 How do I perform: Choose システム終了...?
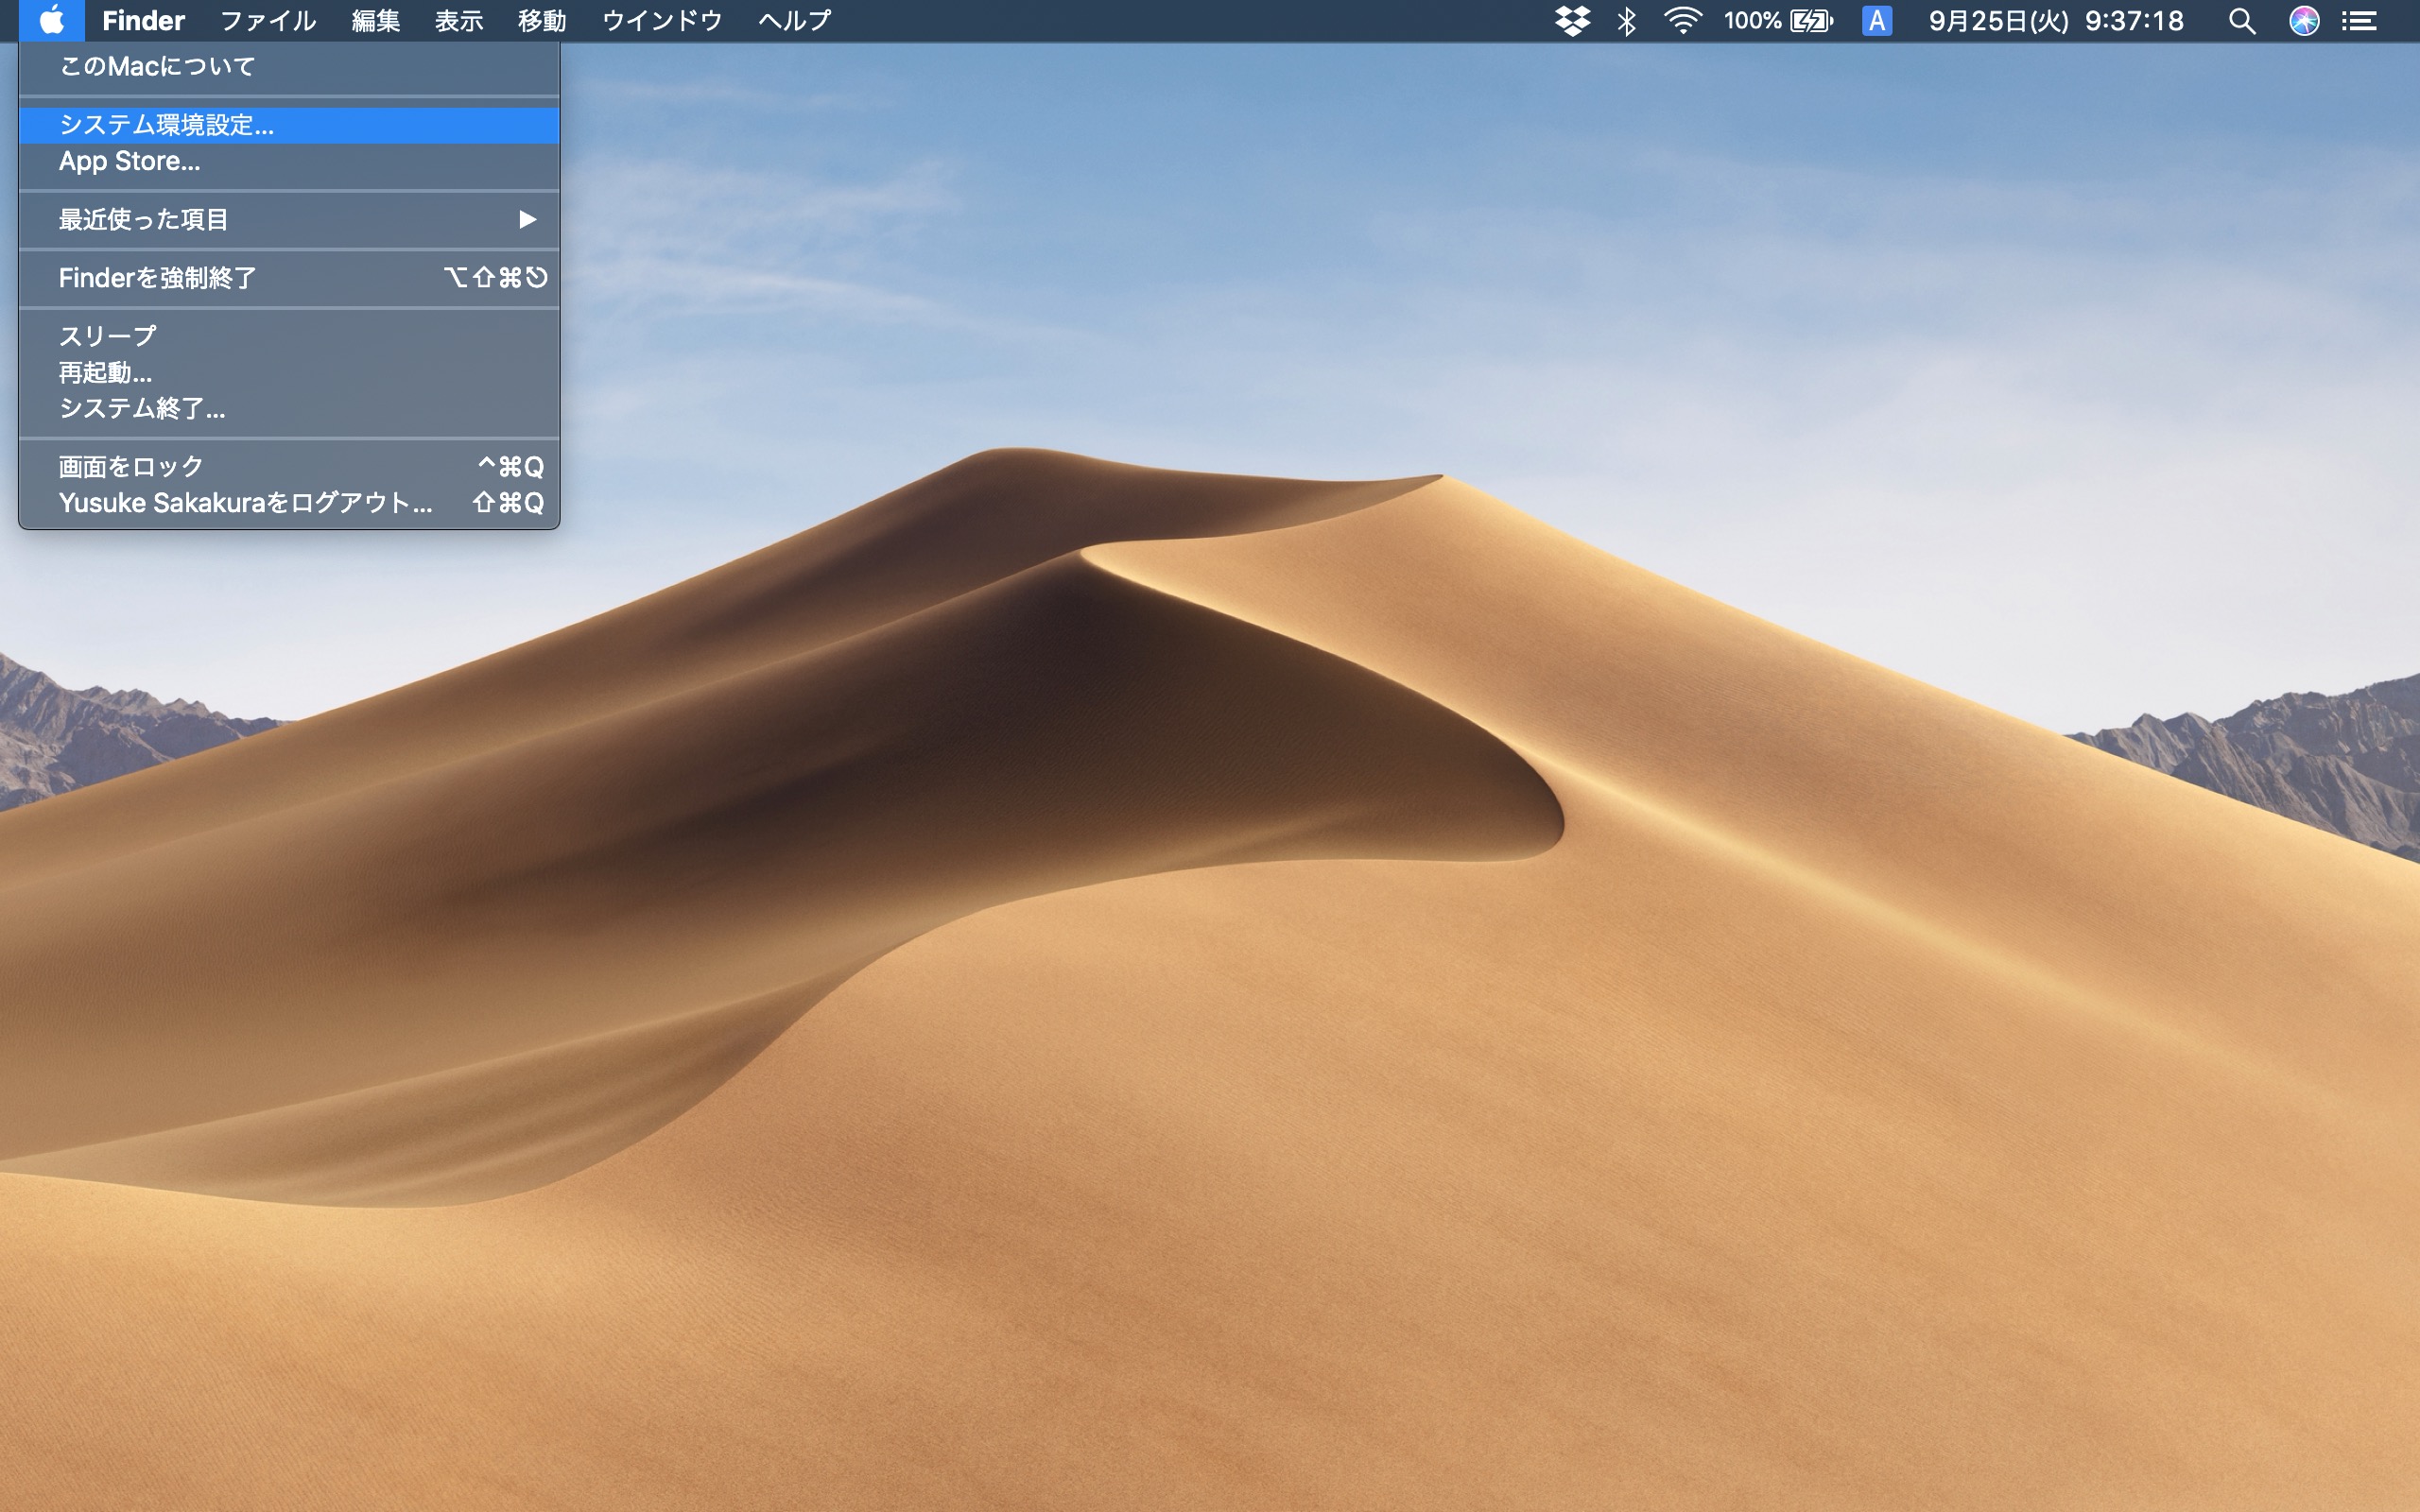289,408
